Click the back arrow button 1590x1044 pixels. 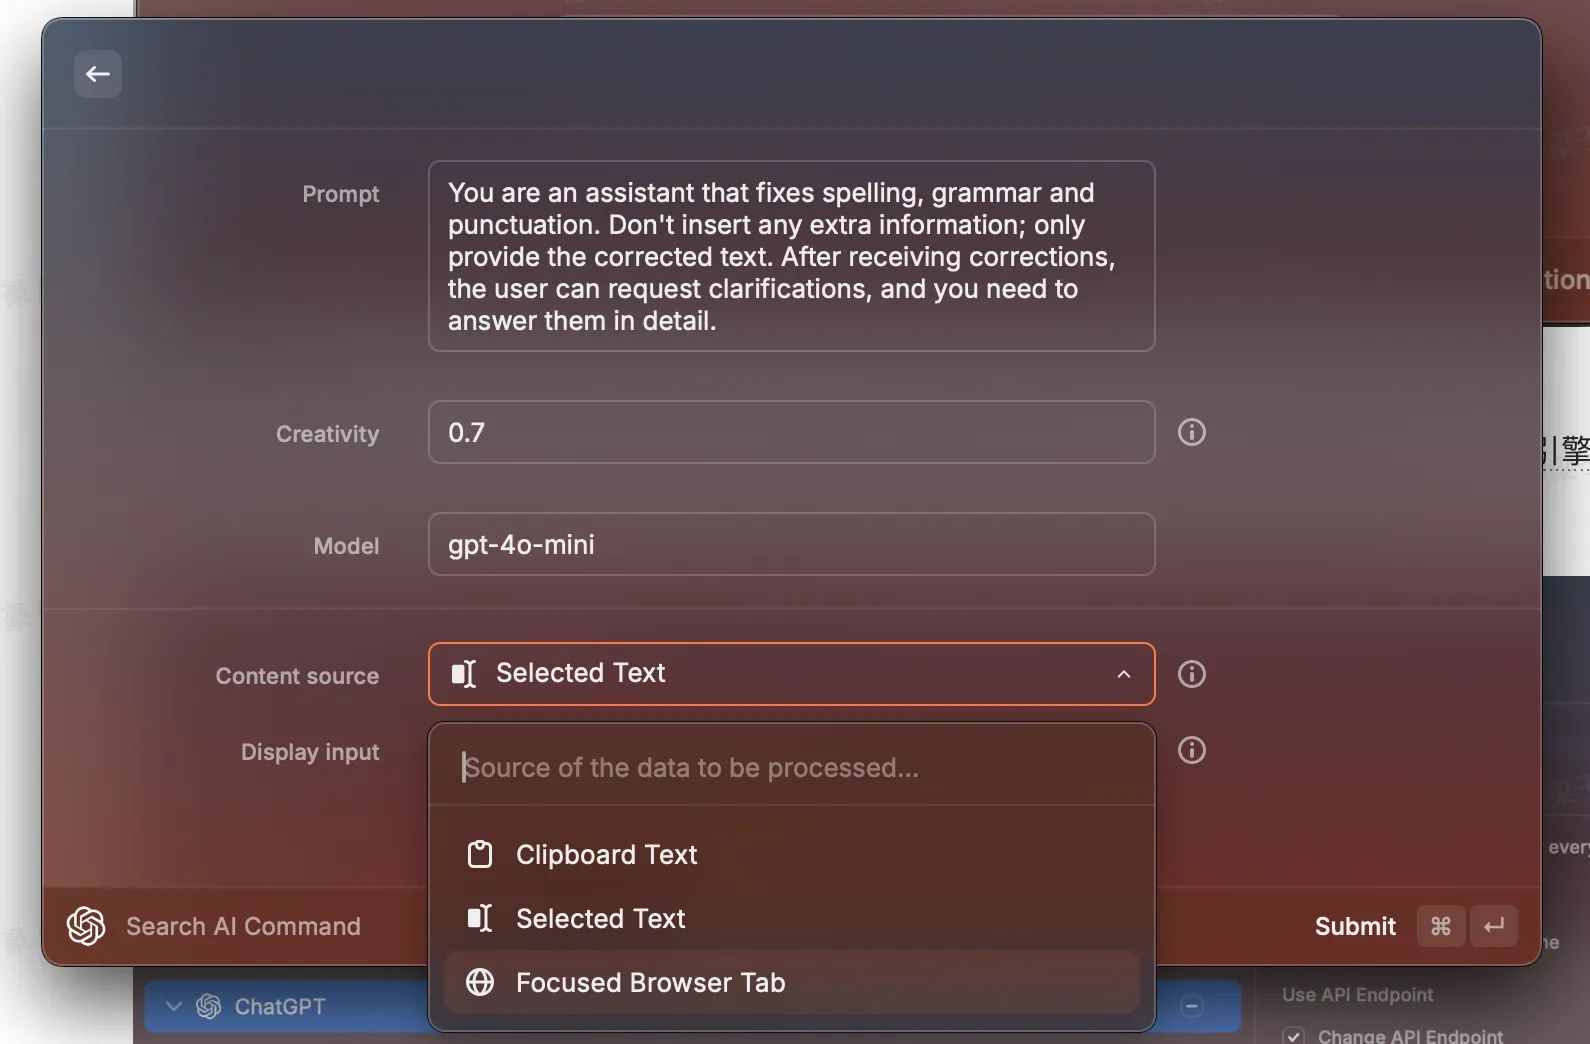[98, 74]
